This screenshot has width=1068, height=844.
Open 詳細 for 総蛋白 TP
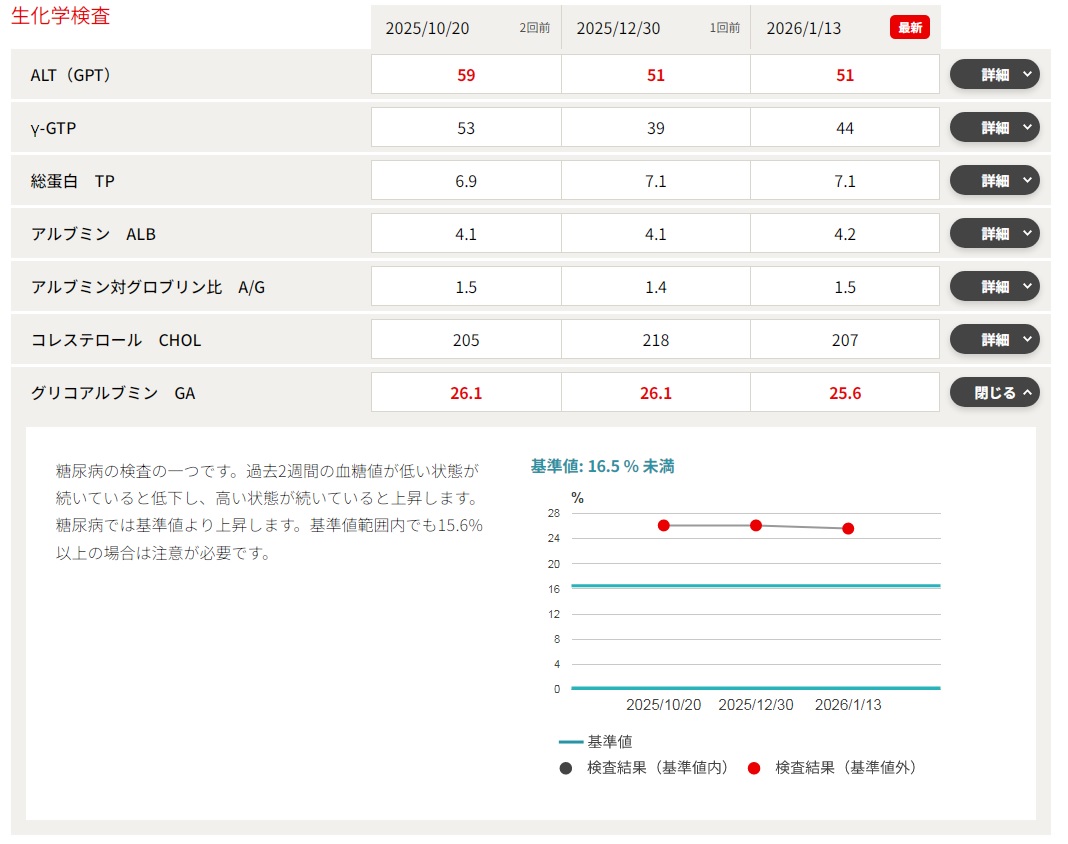[994, 181]
